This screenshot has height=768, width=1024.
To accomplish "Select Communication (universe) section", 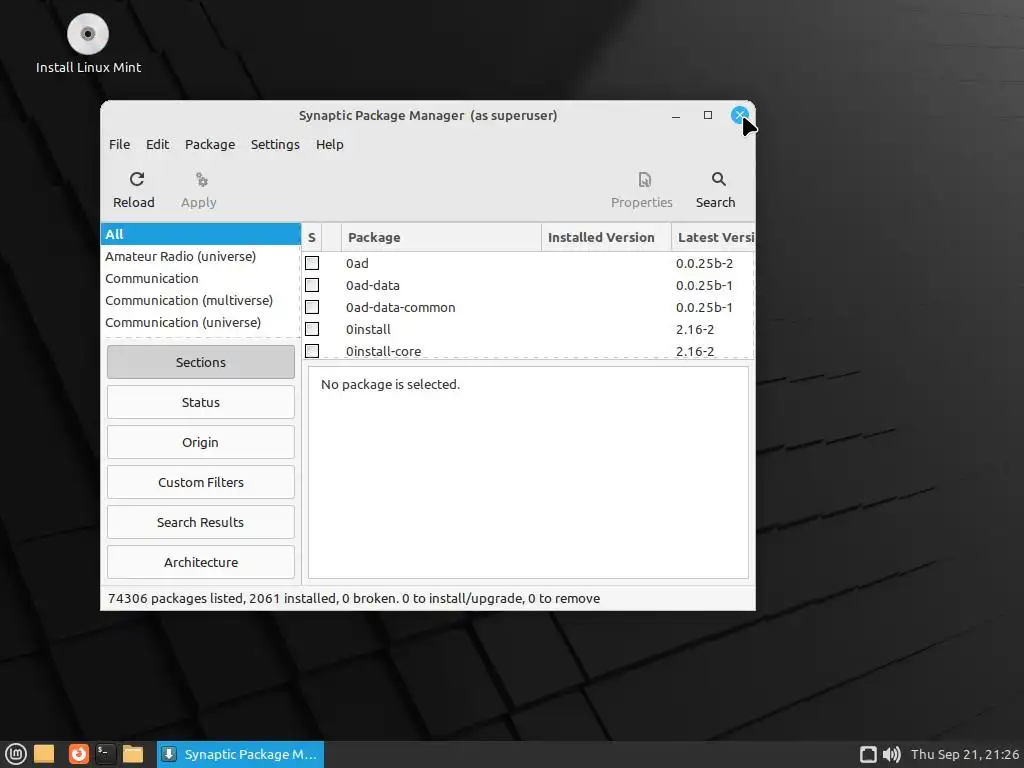I will [200, 323].
